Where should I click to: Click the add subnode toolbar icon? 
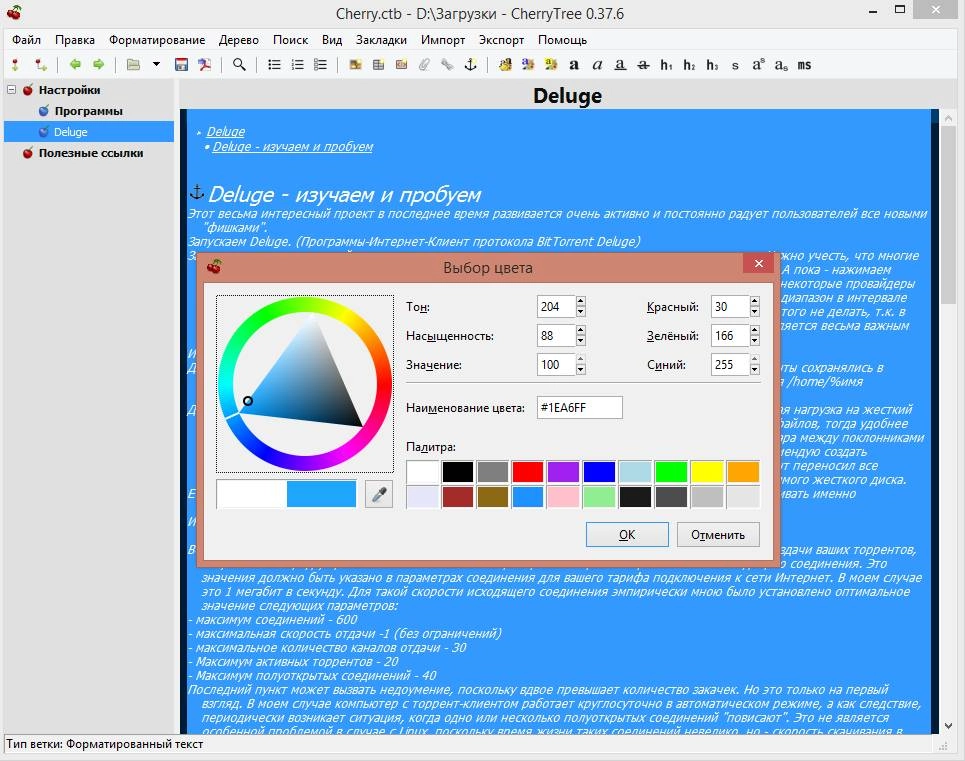pos(41,65)
